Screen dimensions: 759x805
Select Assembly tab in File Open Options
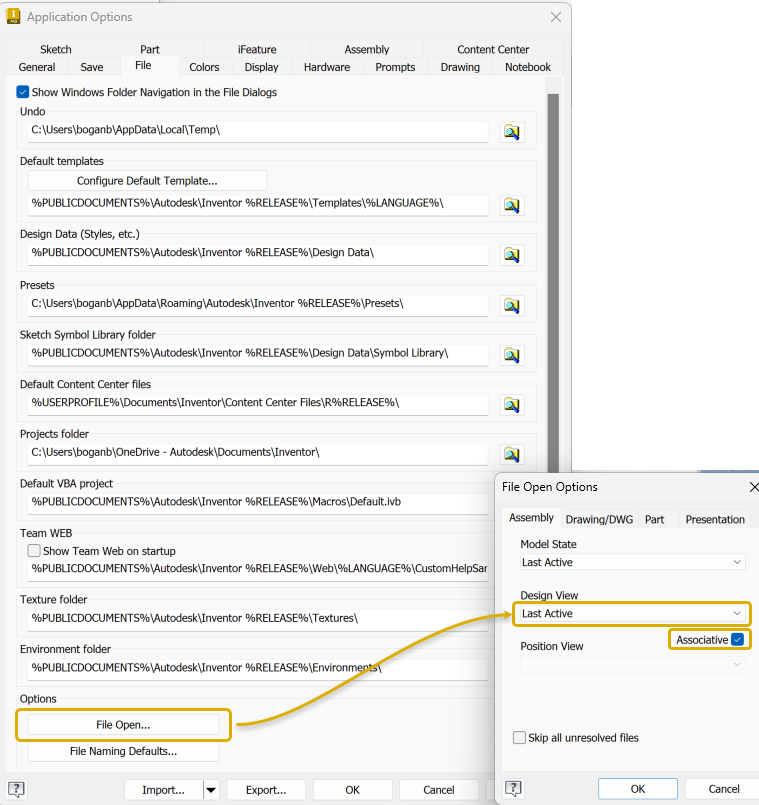coord(532,518)
